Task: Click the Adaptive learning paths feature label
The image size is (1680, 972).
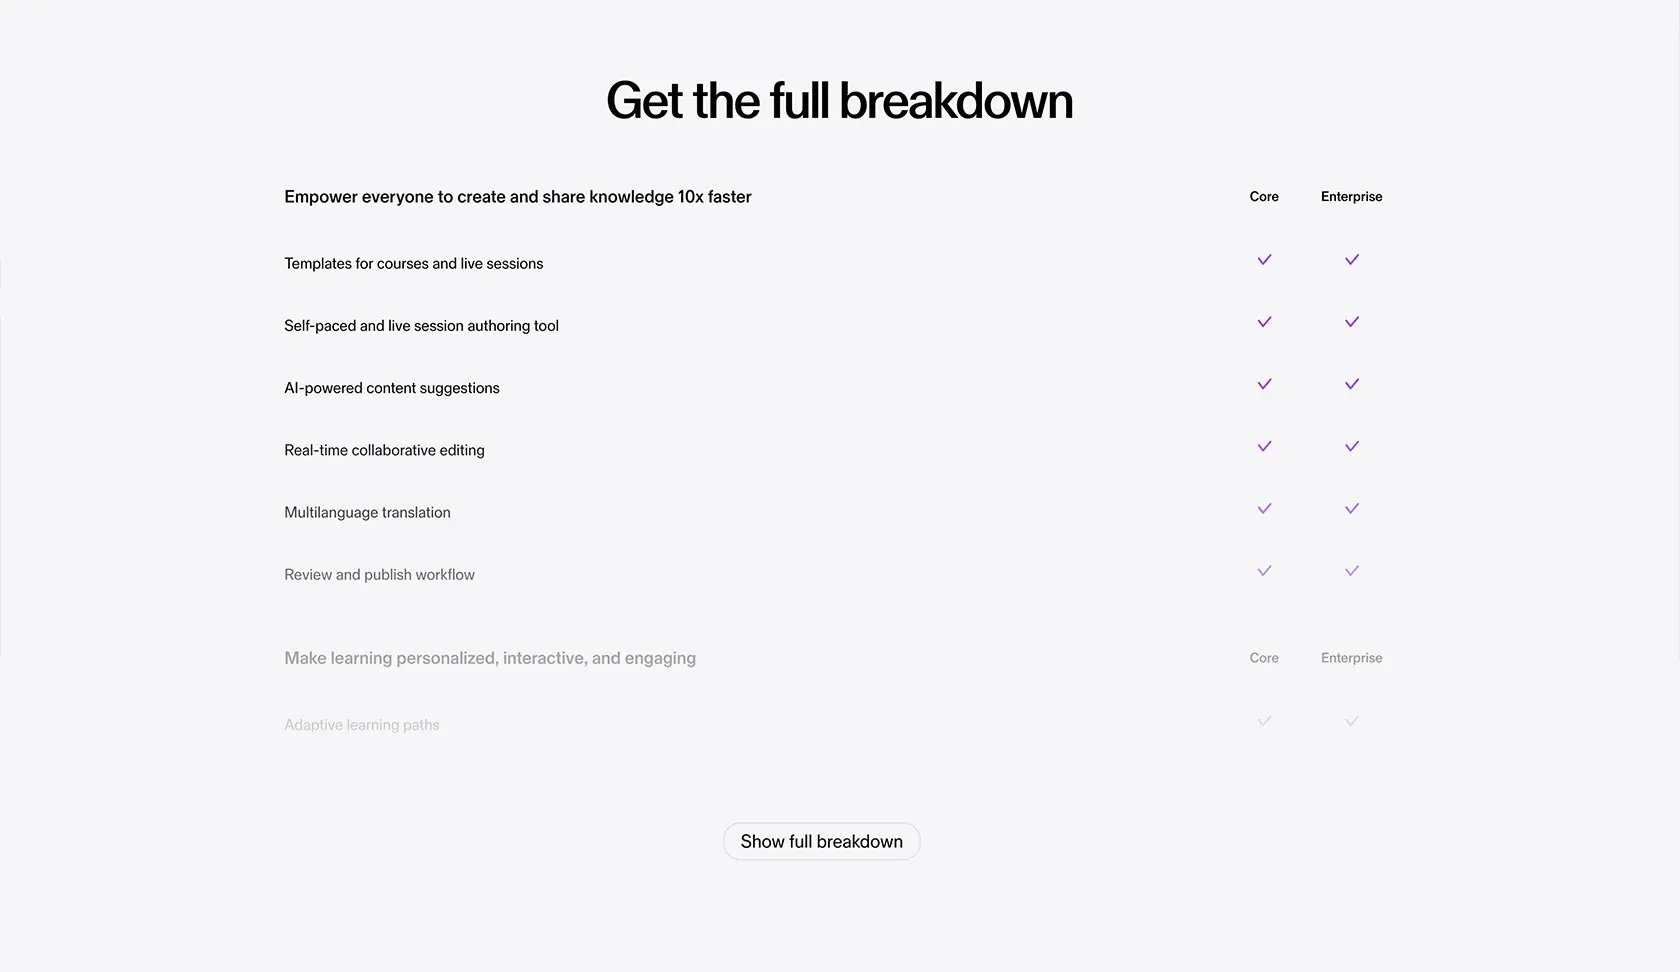Action: click(362, 725)
